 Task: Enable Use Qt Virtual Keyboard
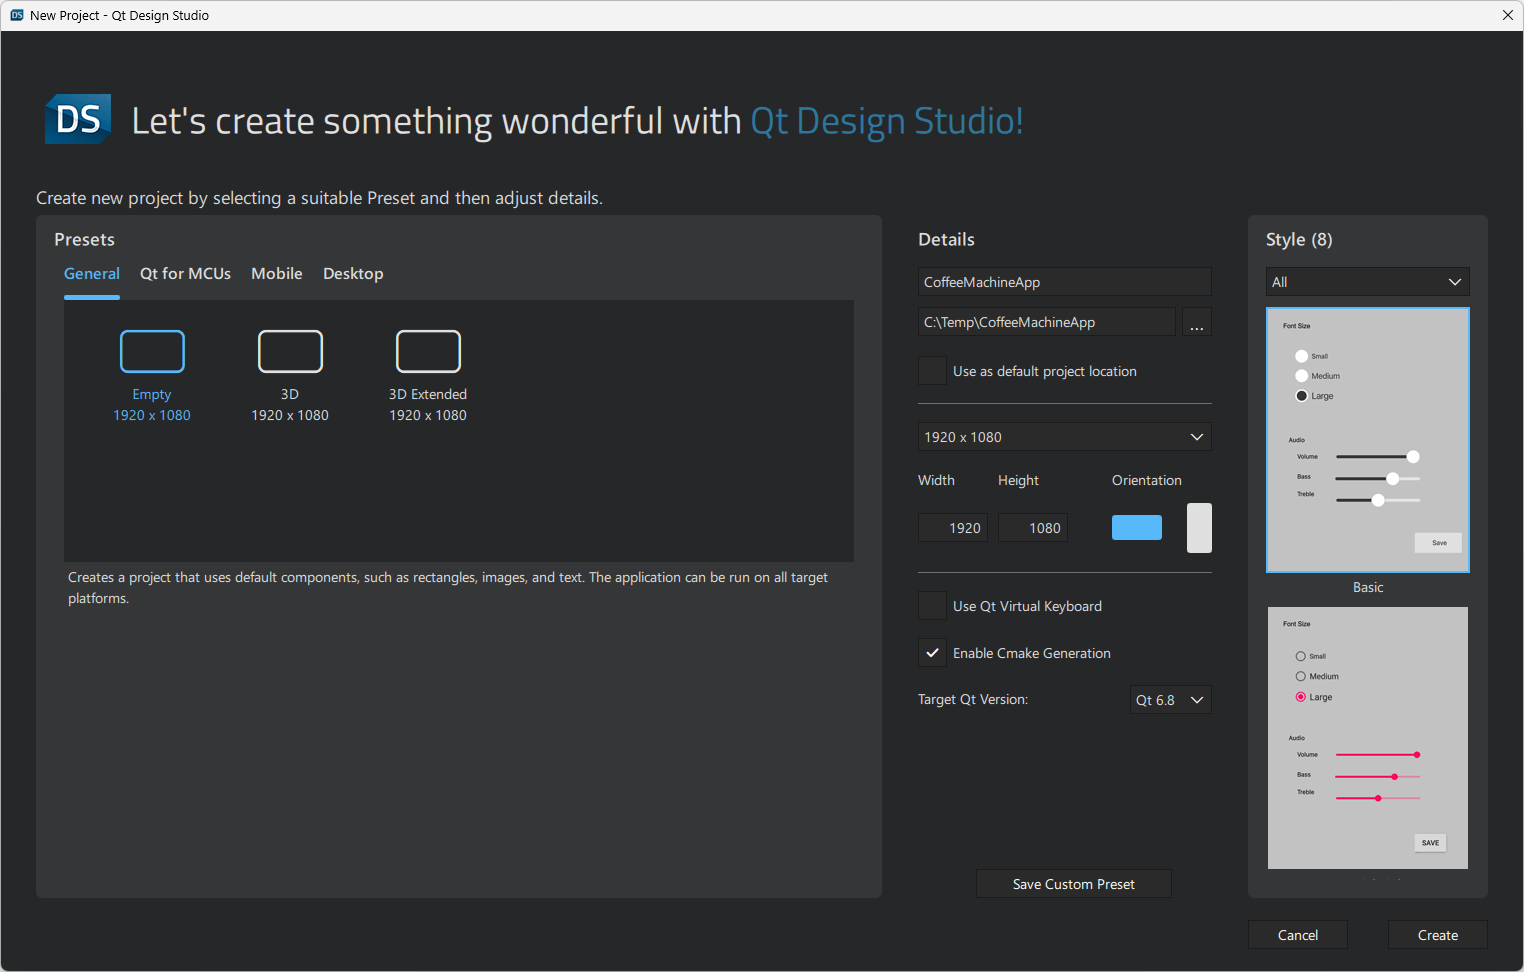pyautogui.click(x=931, y=605)
